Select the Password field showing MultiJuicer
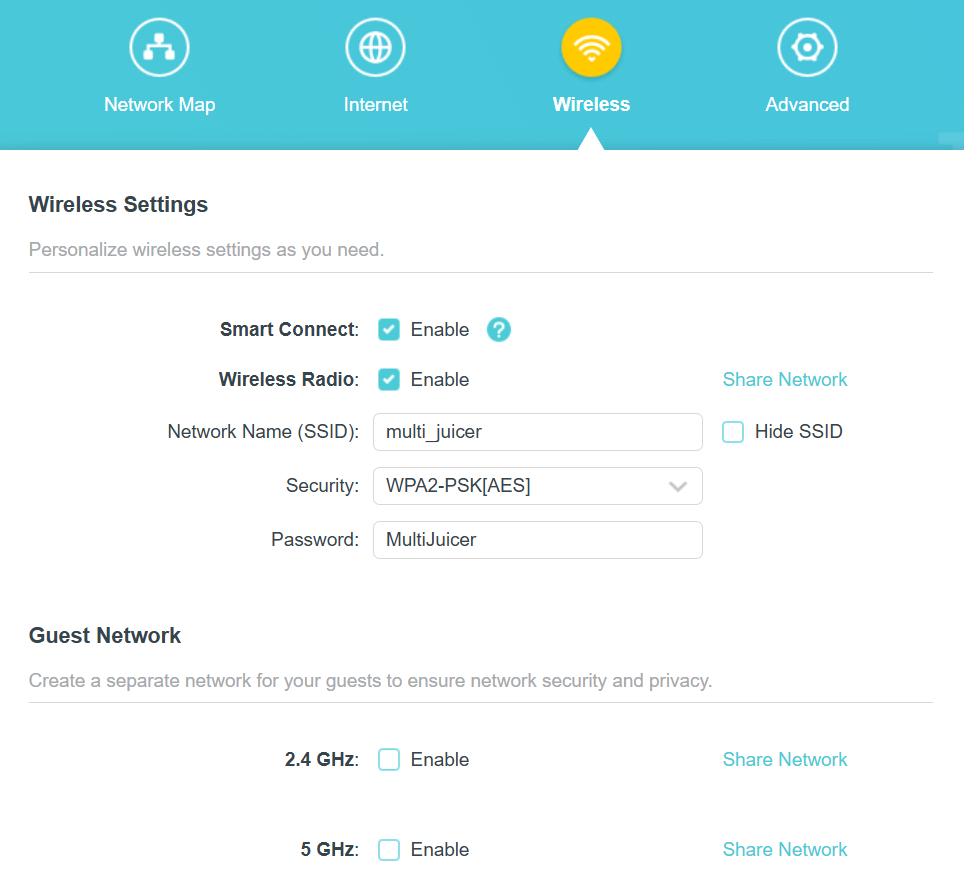Viewport: 964px width, 892px height. (x=537, y=539)
